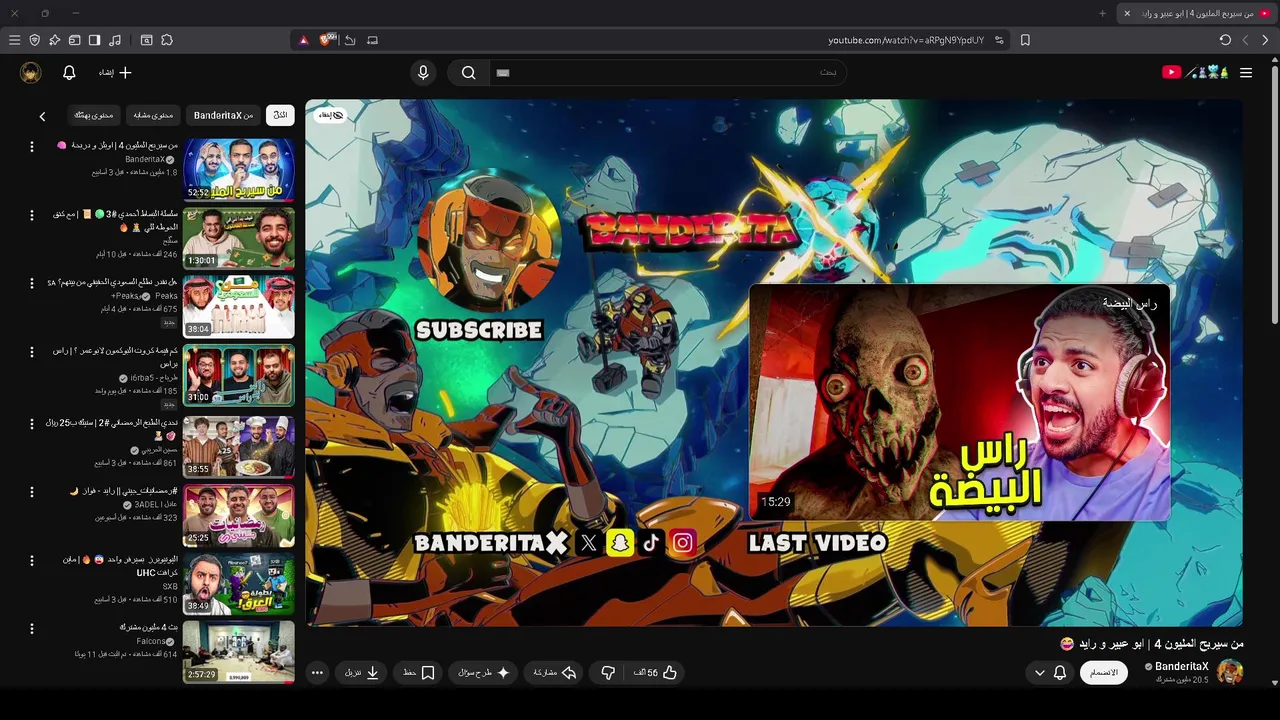Open more actions three-dot menu under video
The image size is (1280, 720).
pos(317,673)
